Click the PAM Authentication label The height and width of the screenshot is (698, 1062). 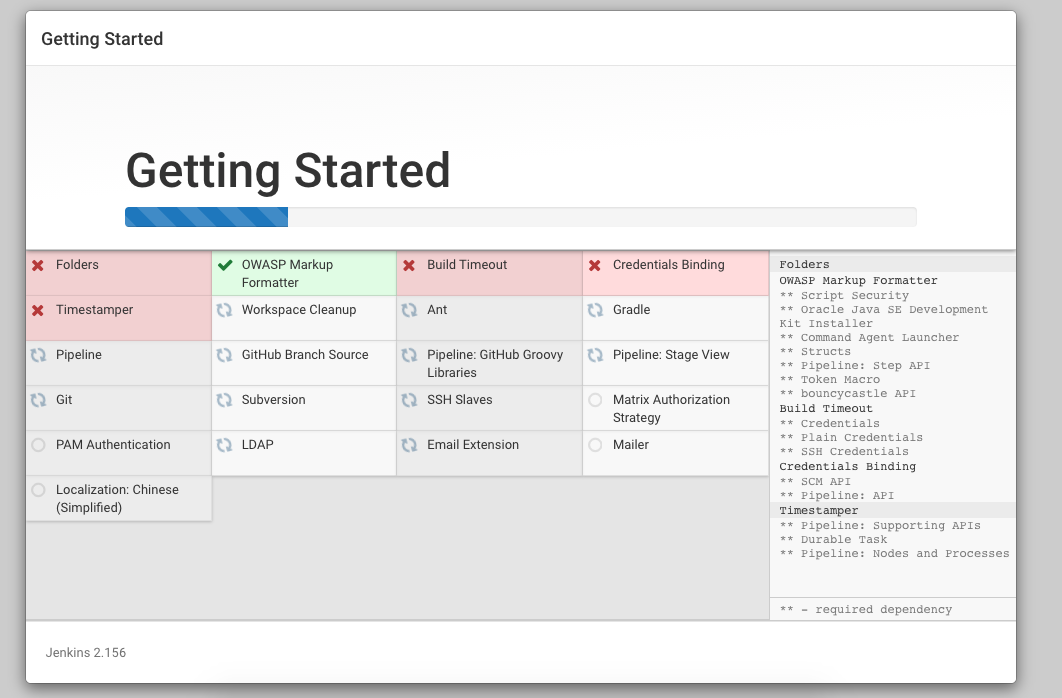click(x=113, y=445)
